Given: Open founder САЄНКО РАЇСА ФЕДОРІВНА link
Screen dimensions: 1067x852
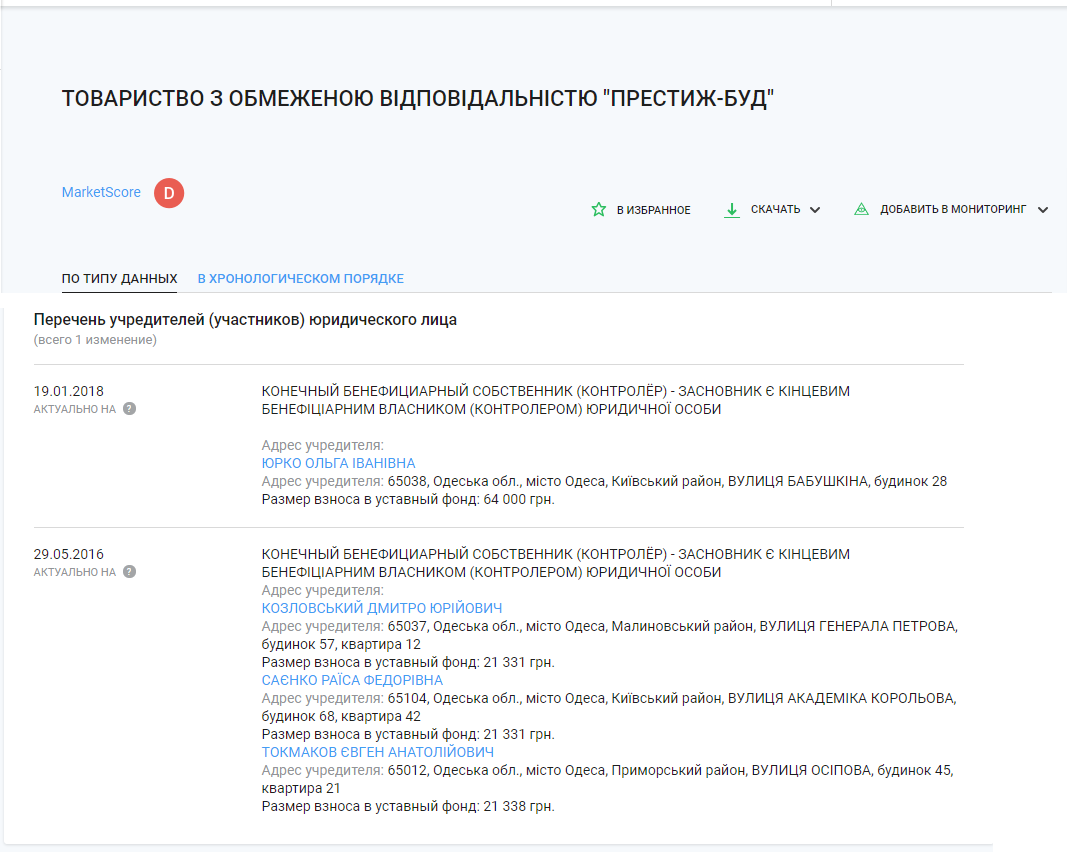Looking at the screenshot, I should click(352, 680).
